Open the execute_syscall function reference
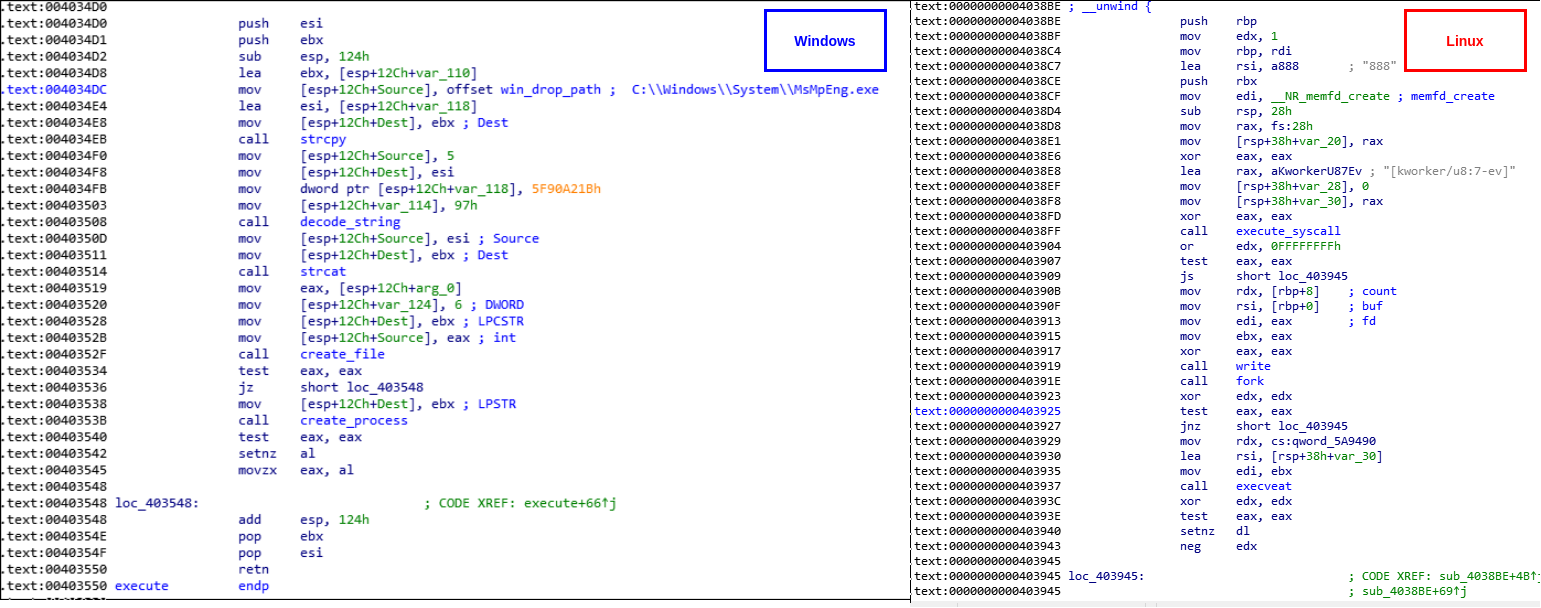Viewport: 1541px width, 608px height. point(1290,231)
